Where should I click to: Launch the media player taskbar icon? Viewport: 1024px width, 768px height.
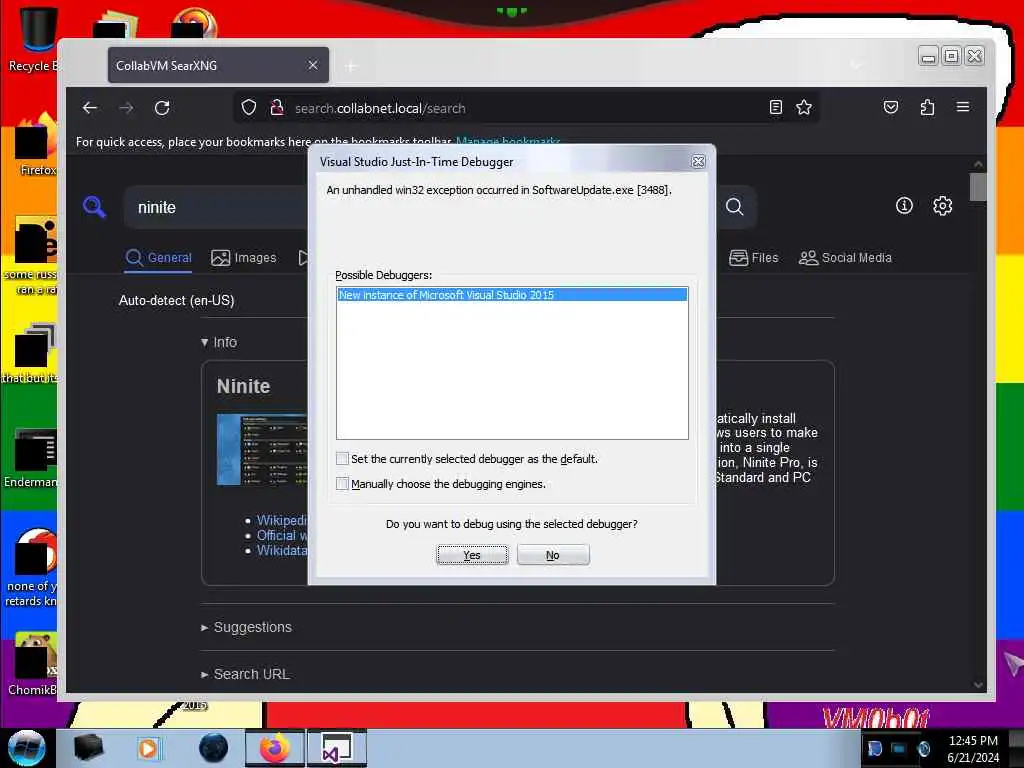pos(148,748)
